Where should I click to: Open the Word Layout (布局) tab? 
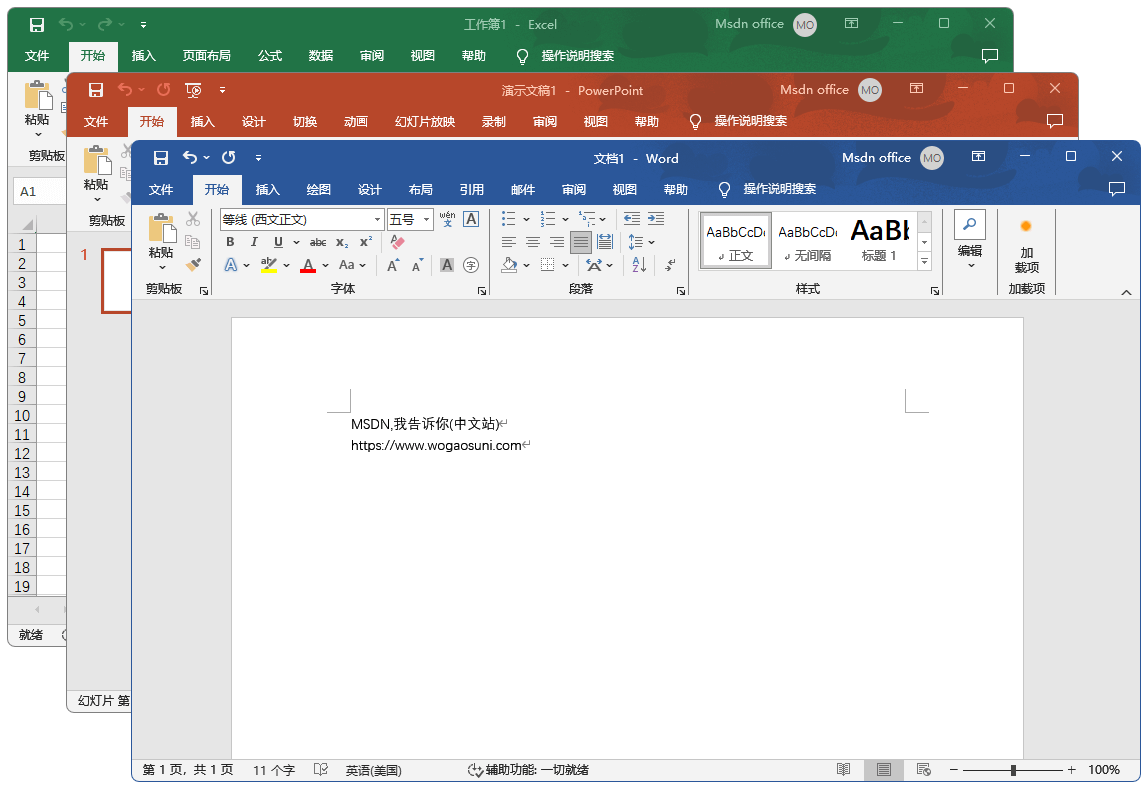tap(421, 189)
